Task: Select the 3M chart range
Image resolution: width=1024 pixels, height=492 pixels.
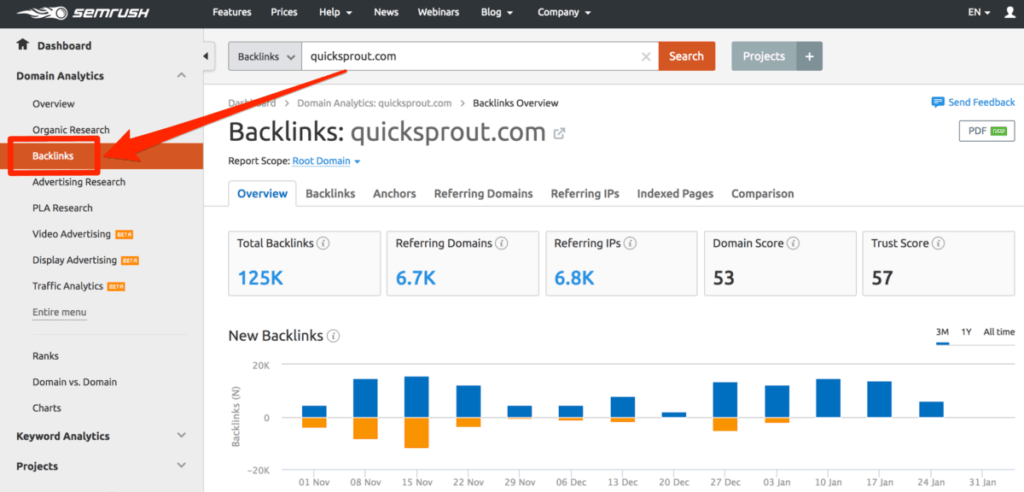Action: click(x=942, y=332)
